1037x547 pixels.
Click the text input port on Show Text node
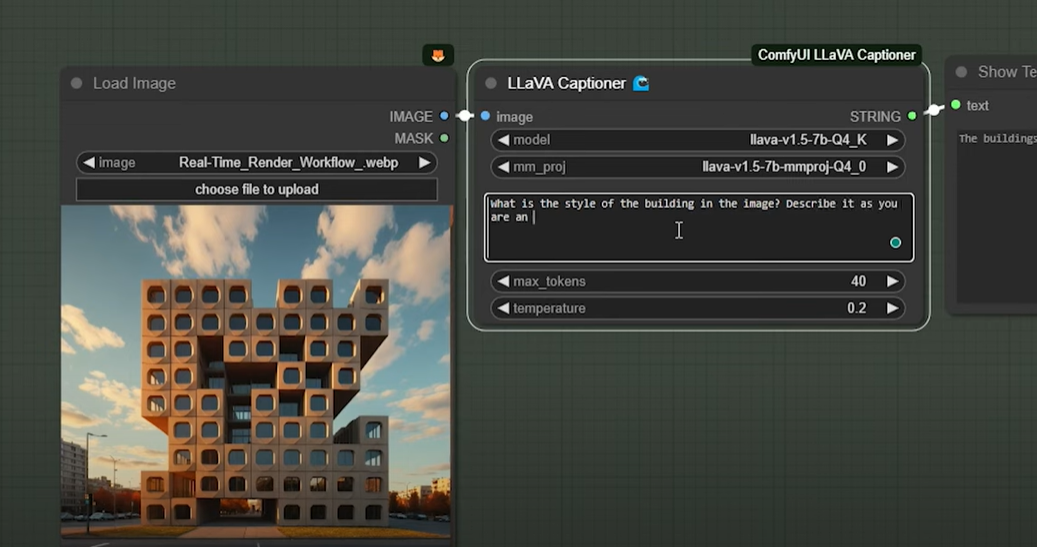pyautogui.click(x=956, y=105)
